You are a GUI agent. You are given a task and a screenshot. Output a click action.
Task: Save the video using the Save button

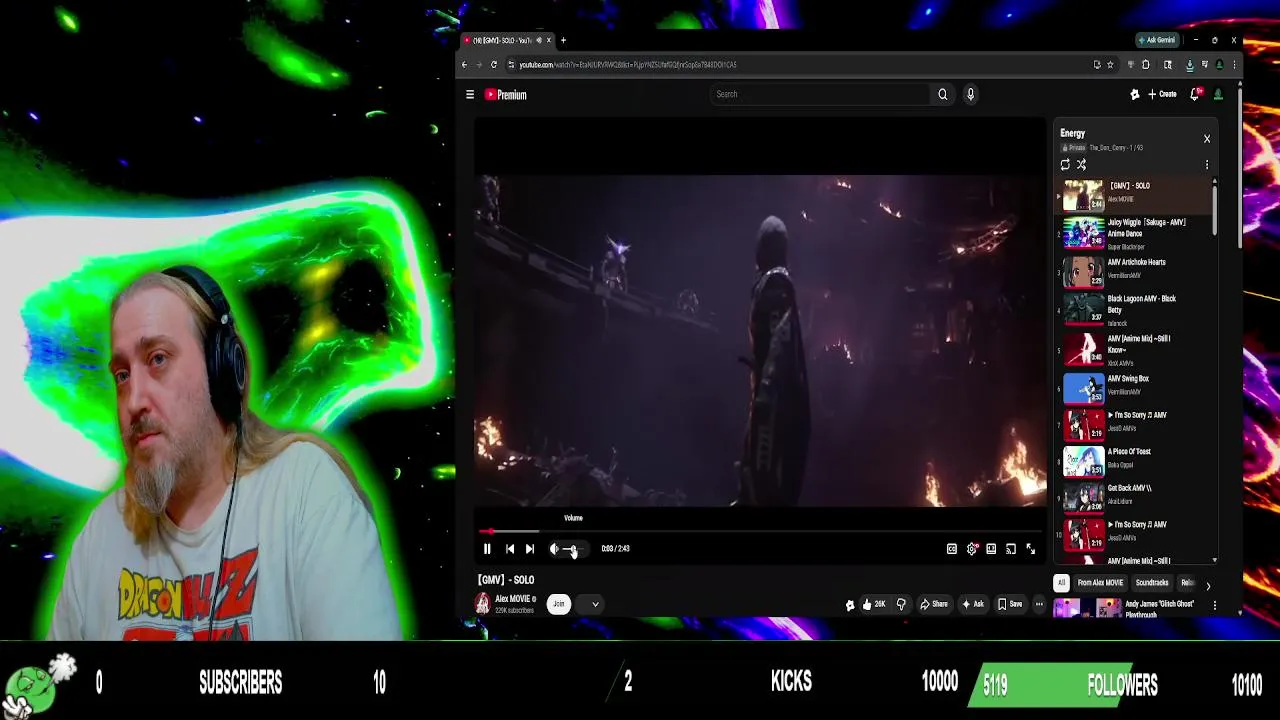pyautogui.click(x=1010, y=604)
